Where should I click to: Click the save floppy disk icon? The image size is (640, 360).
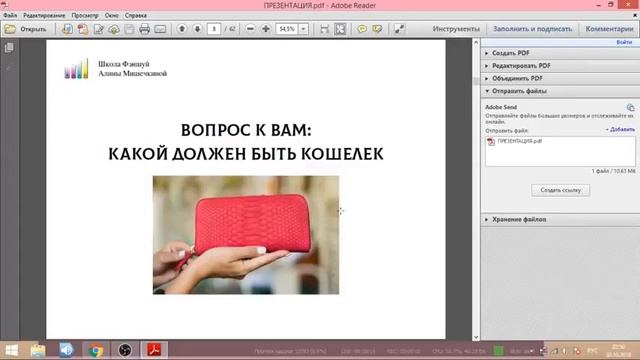129,29
